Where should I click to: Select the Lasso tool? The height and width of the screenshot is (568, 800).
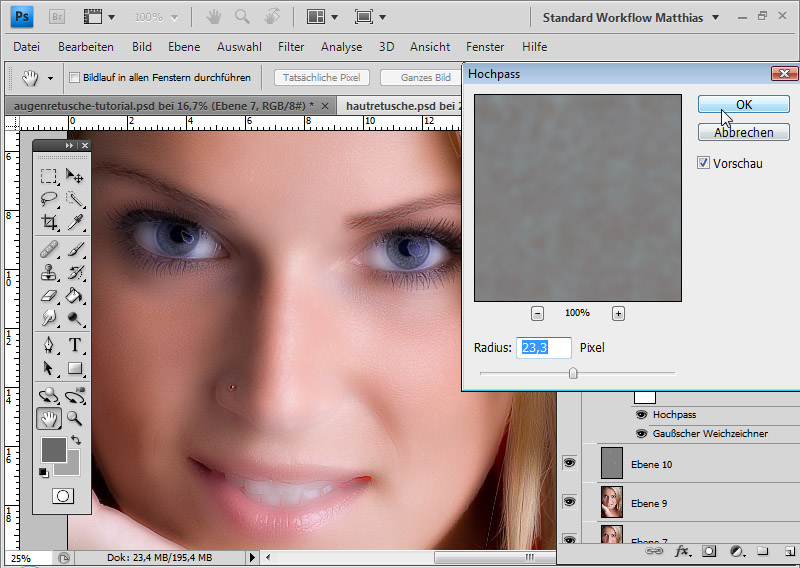pos(48,198)
